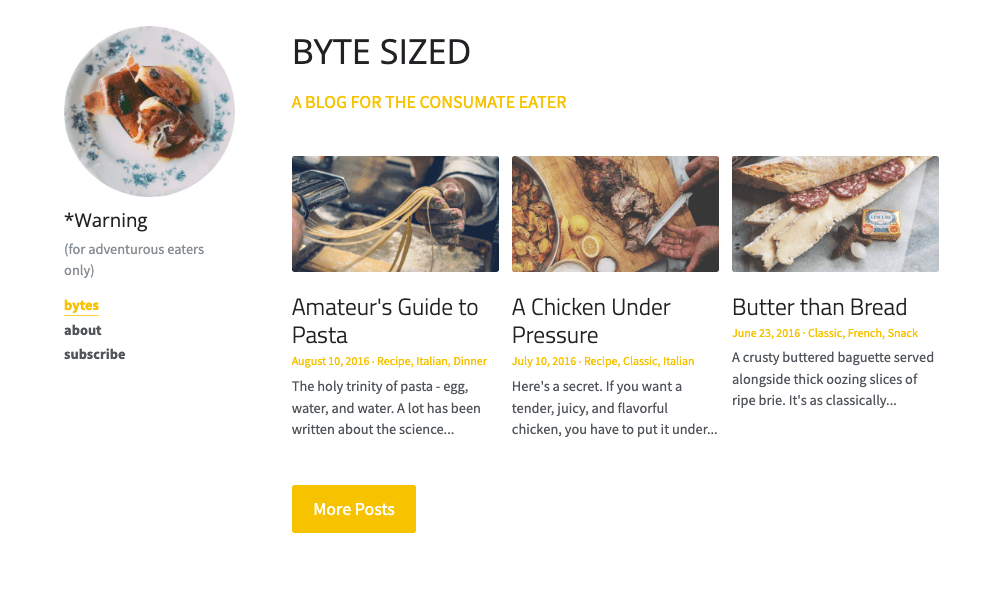
Task: Open the roasted chicken post thumbnail
Action: 615,214
